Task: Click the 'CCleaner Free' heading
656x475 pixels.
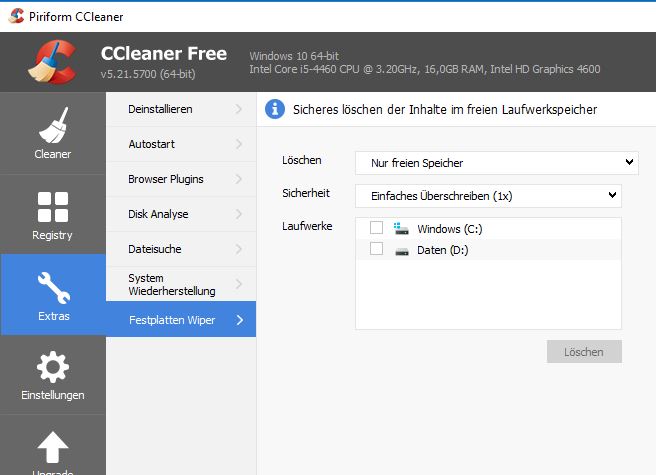Action: point(164,53)
